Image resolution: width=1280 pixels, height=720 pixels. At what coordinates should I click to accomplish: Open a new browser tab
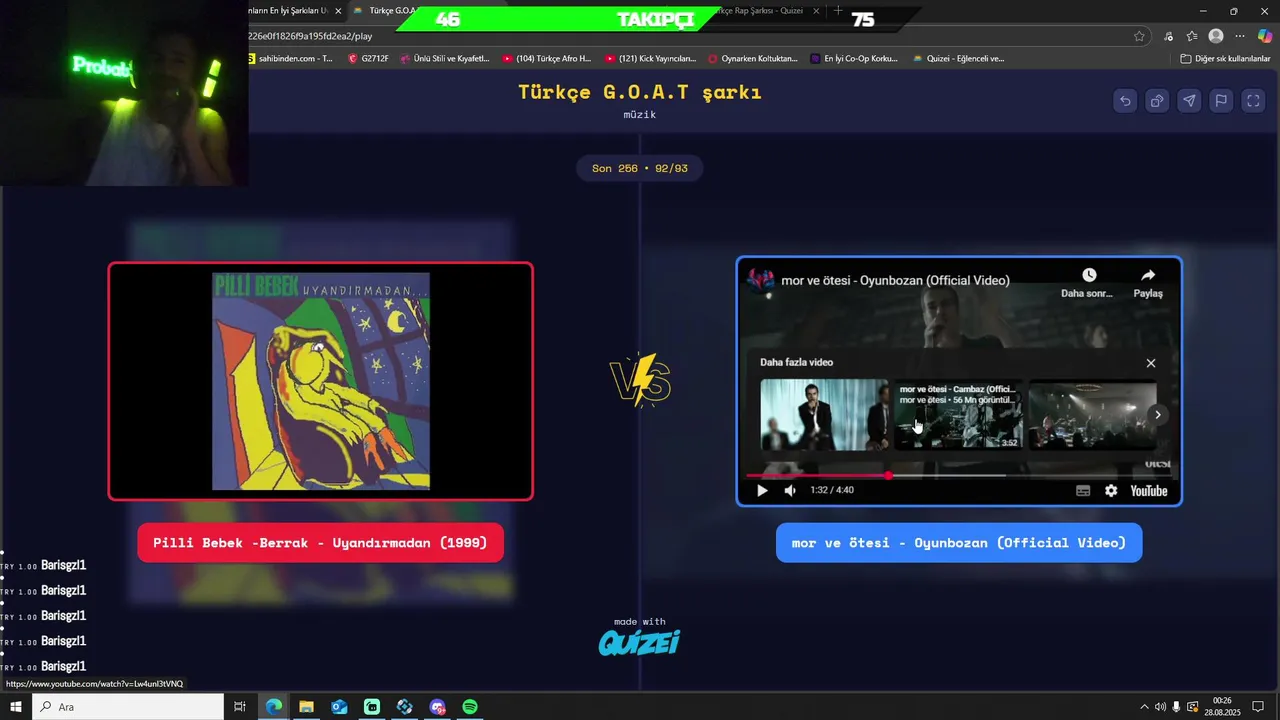click(x=838, y=11)
